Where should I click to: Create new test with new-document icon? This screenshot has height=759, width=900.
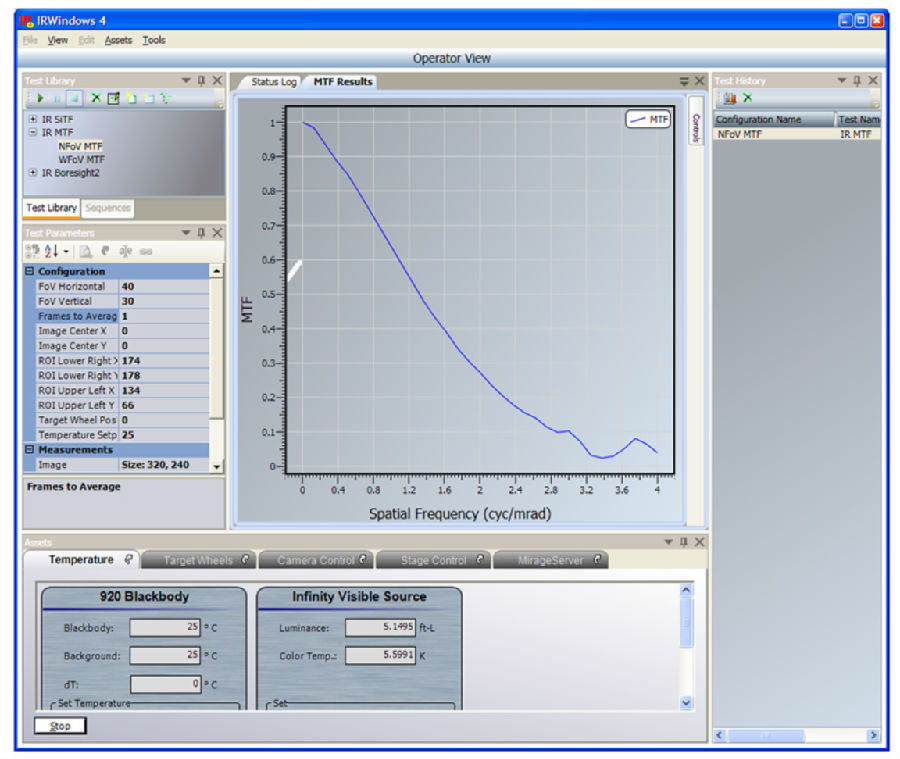click(x=131, y=98)
